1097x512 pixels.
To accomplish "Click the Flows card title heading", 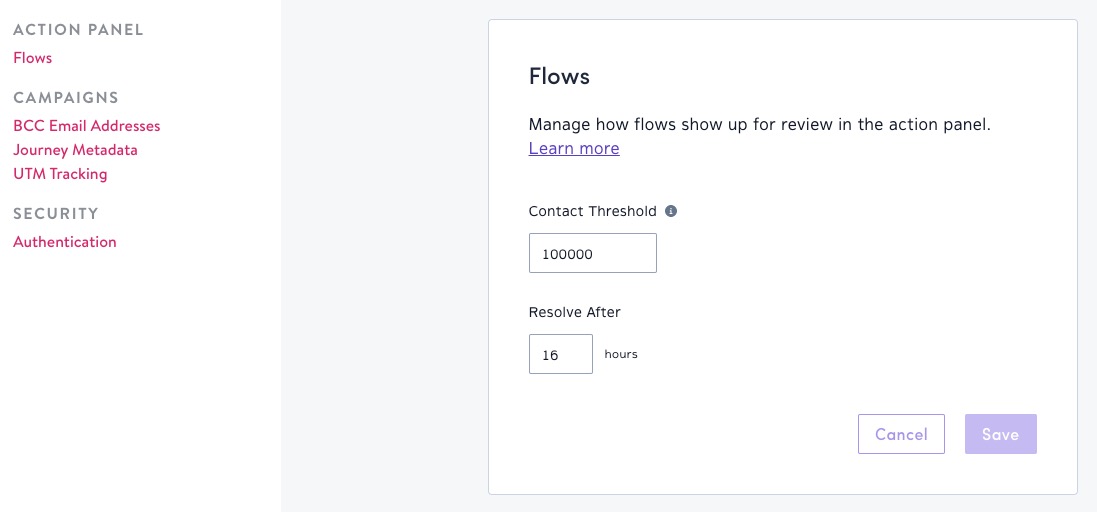I will (x=559, y=76).
